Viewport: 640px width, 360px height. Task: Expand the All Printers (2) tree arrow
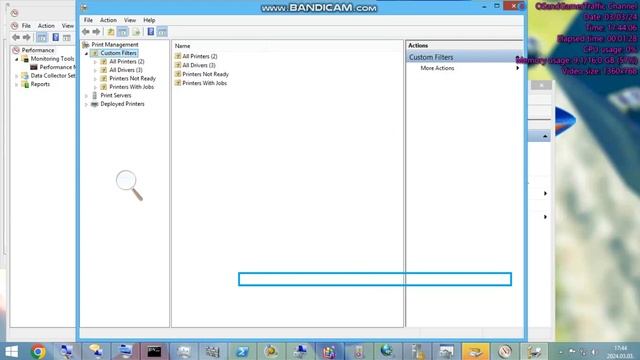point(96,62)
